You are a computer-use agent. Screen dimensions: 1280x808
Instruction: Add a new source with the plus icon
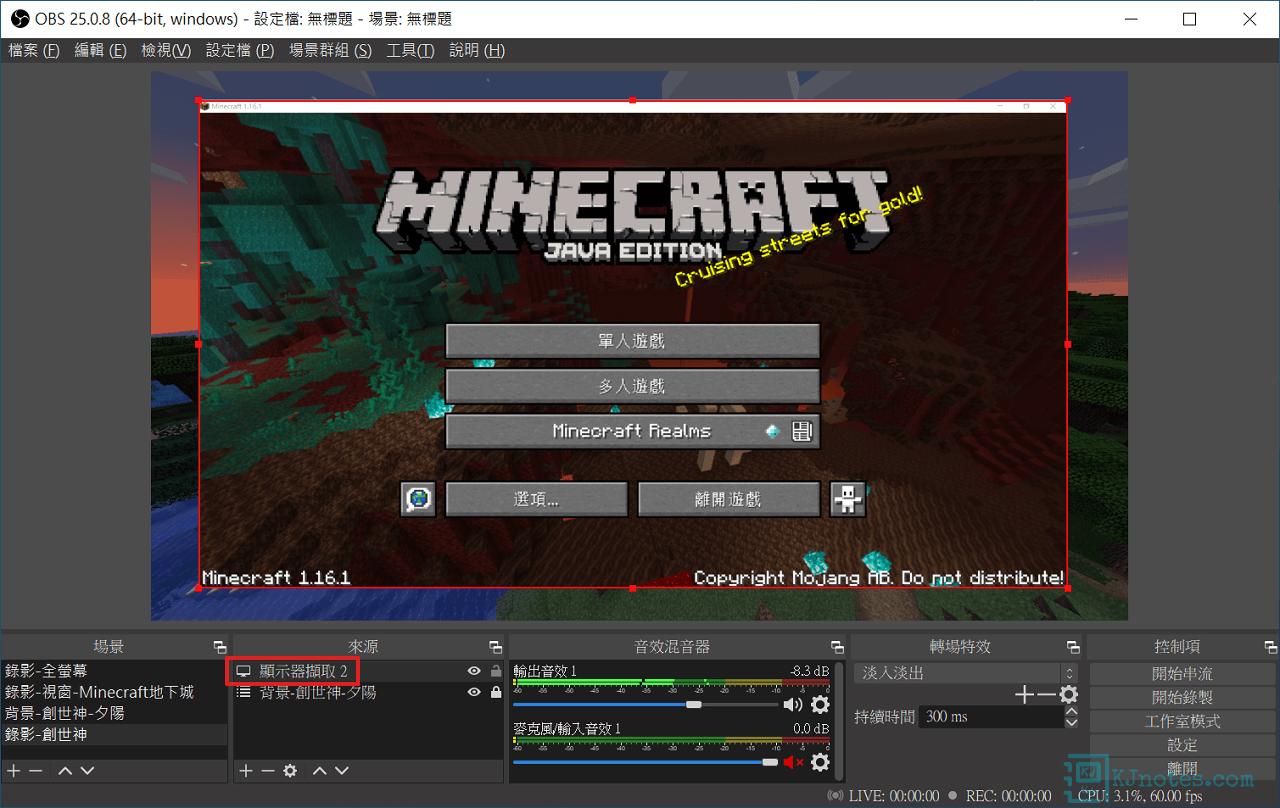(246, 771)
